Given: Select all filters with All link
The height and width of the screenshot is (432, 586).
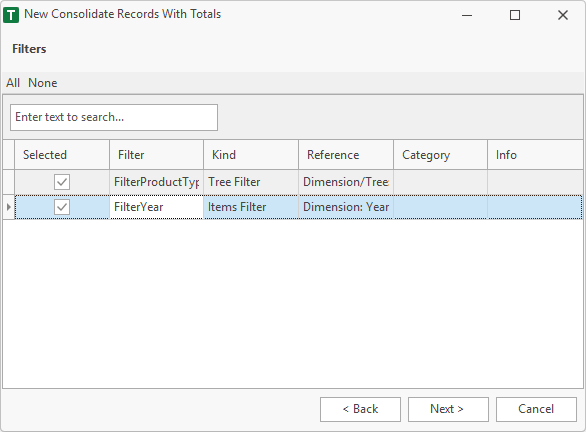Looking at the screenshot, I should 13,83.
